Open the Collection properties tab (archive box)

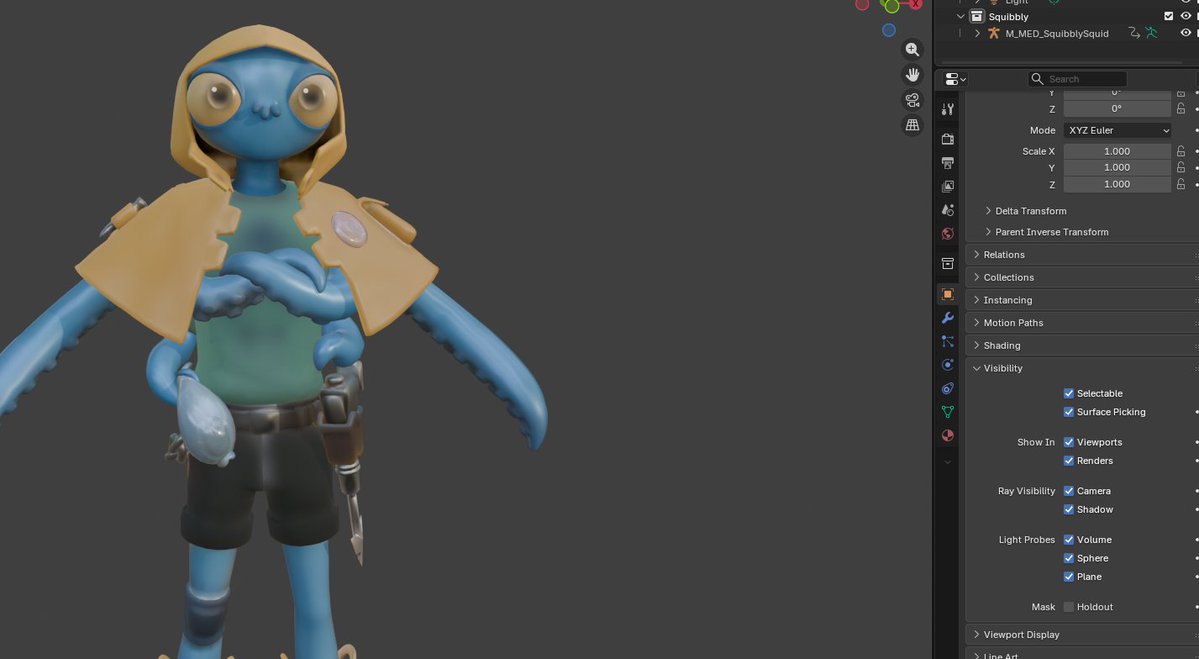947,264
